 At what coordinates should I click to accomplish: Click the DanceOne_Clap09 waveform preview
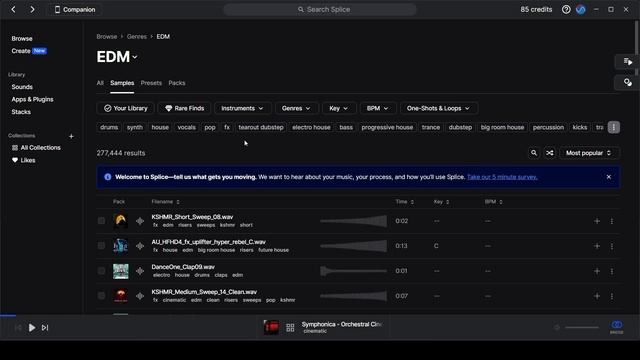pyautogui.click(x=353, y=271)
